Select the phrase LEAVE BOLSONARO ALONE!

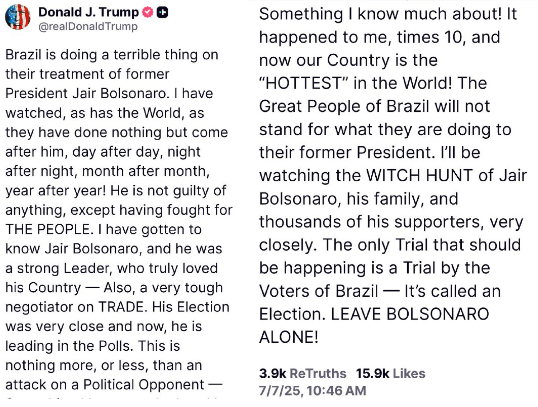pos(374,326)
